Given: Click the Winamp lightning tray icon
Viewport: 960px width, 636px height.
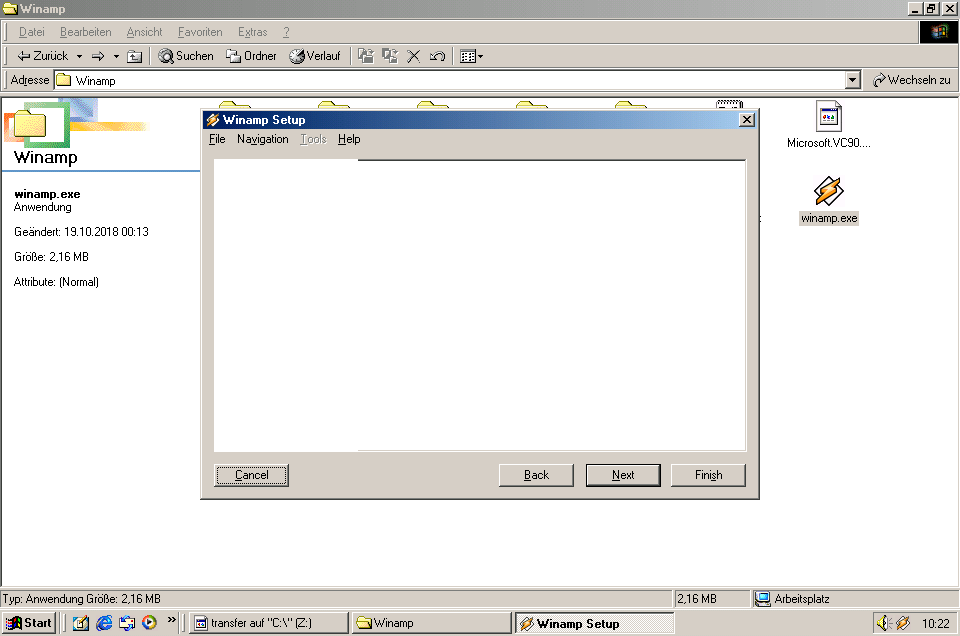Looking at the screenshot, I should tap(902, 623).
